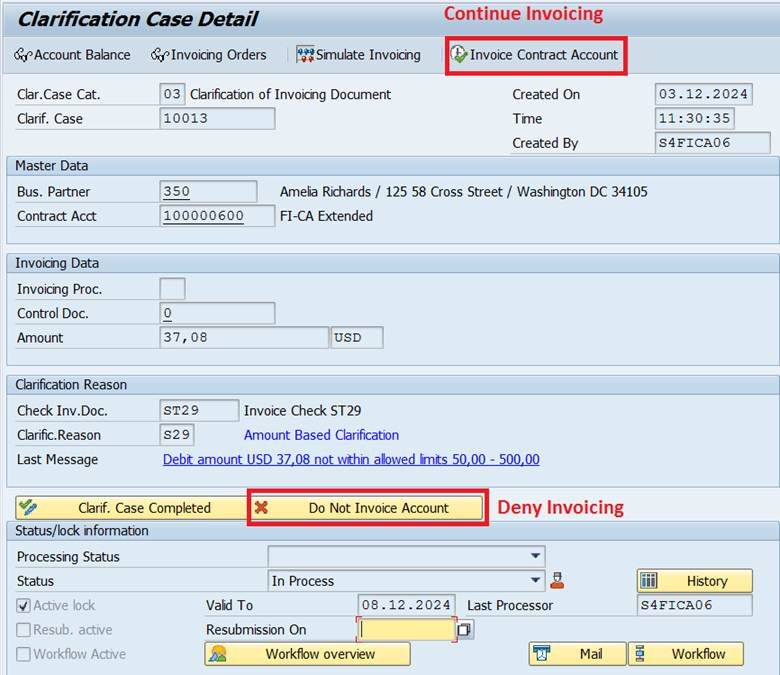
Task: Expand the Processing Status dropdown
Action: [536, 556]
